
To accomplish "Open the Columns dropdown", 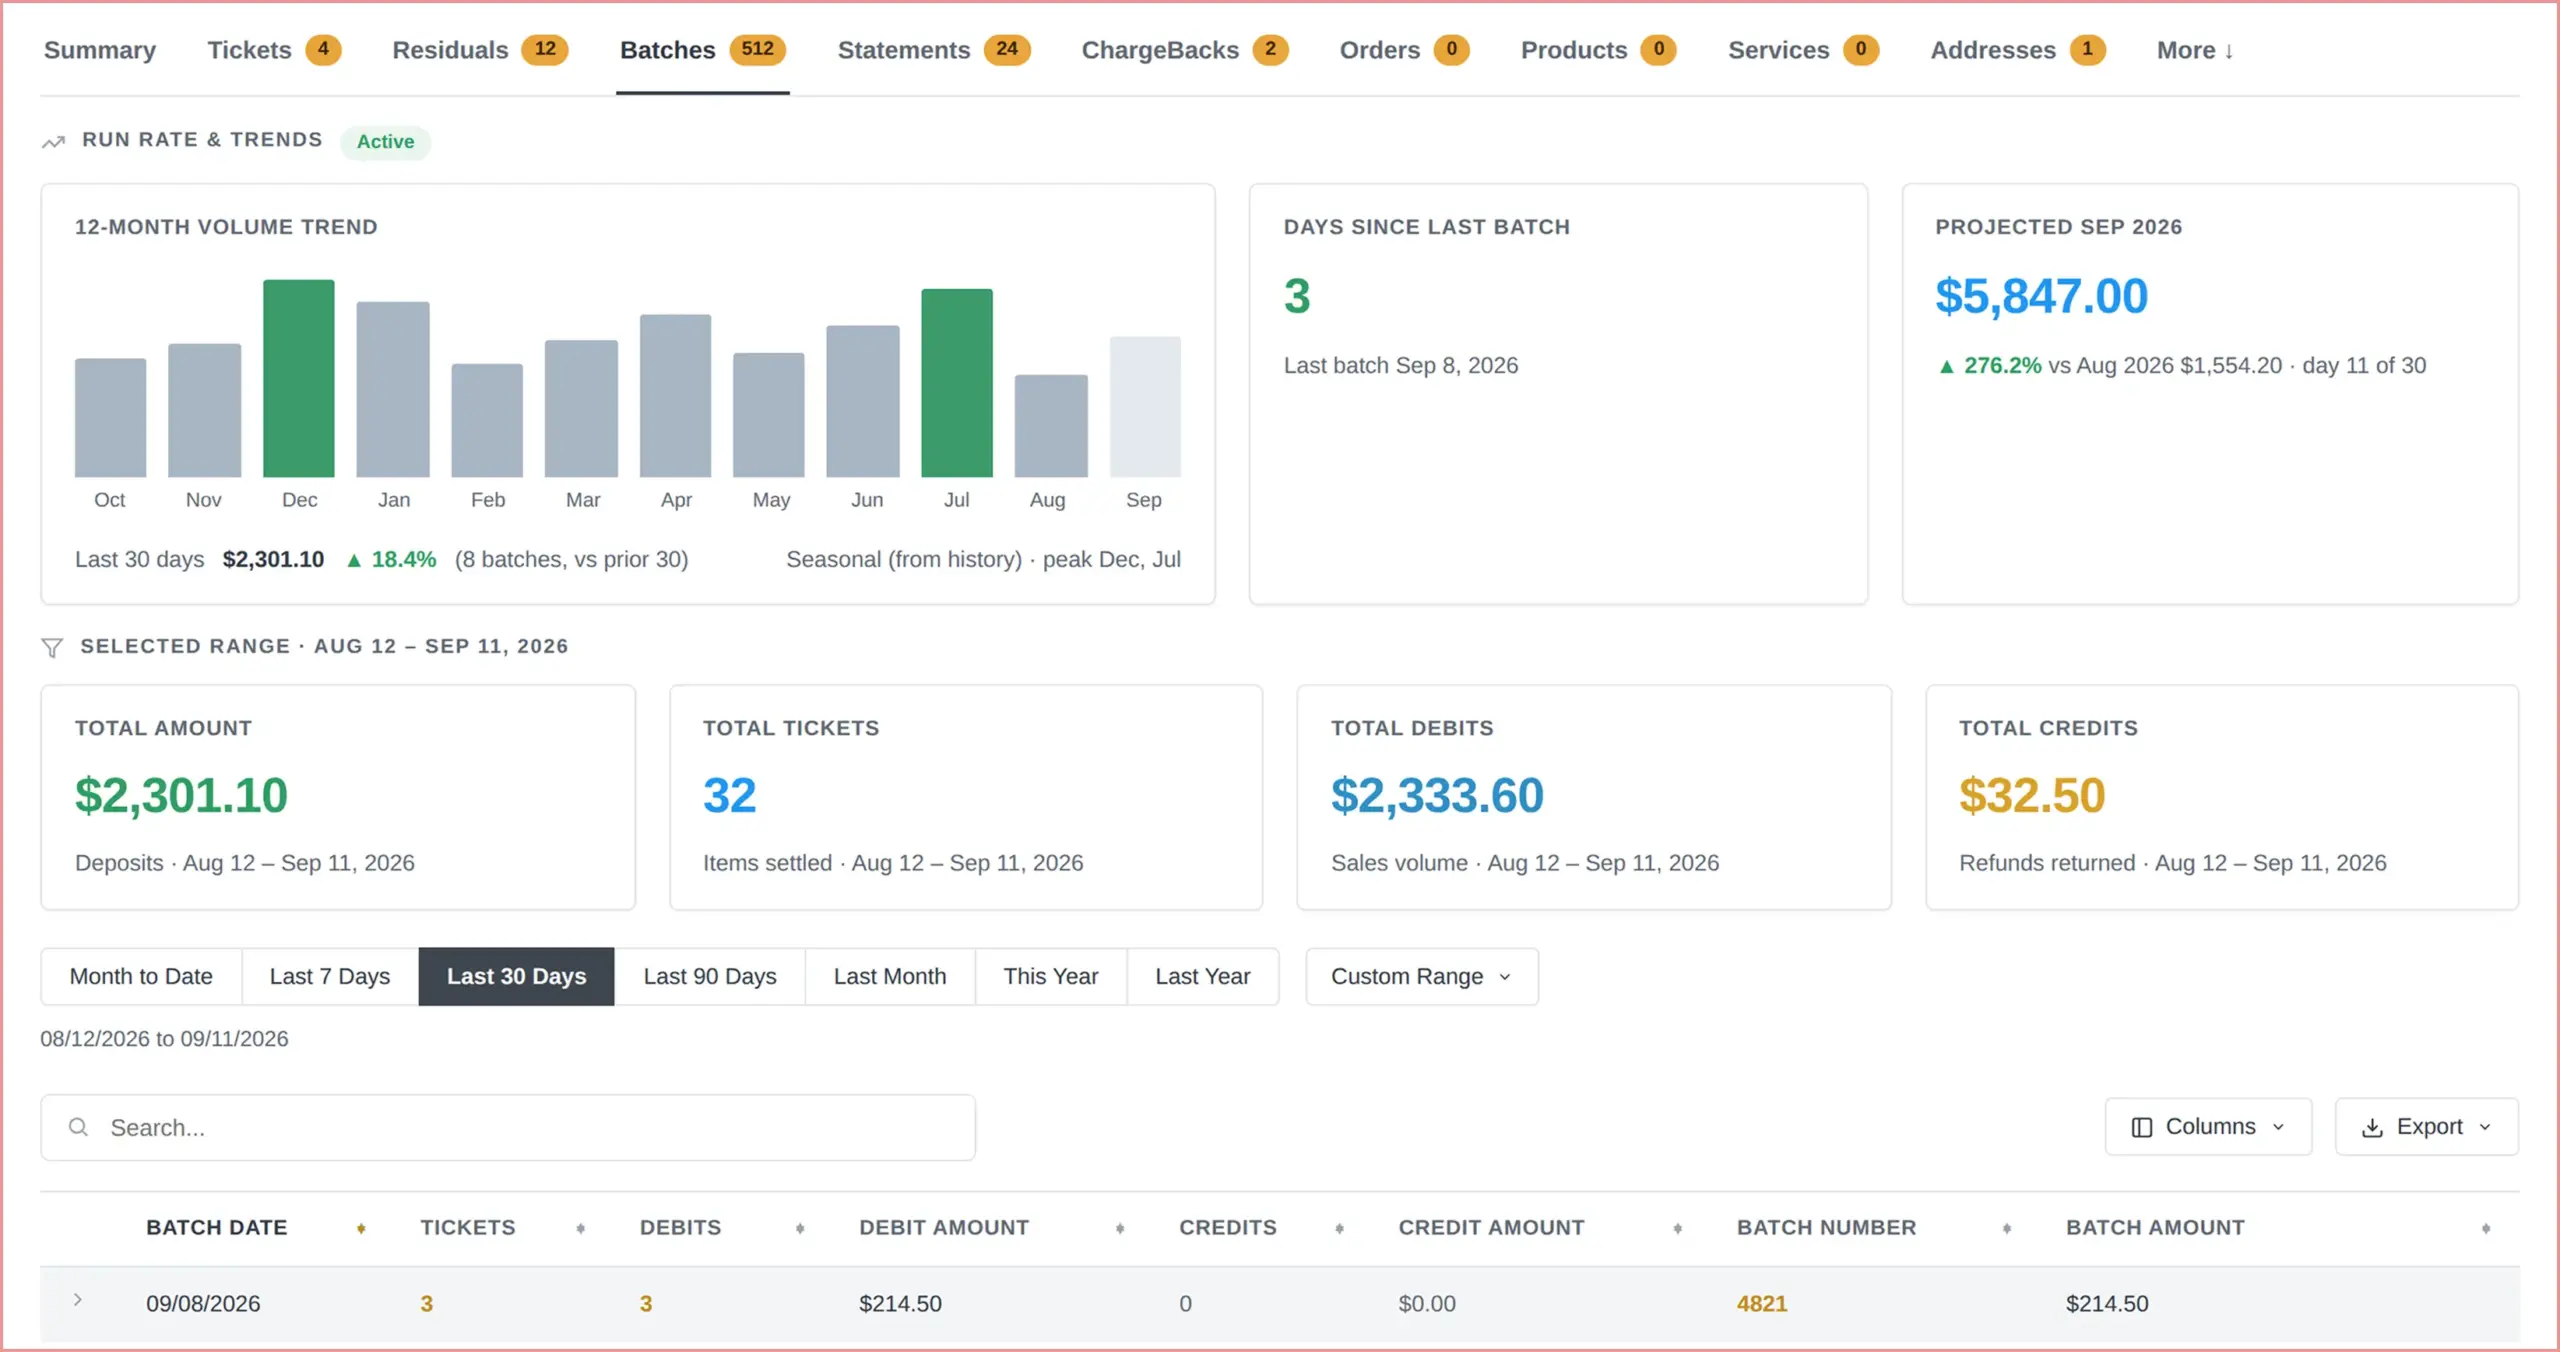I will click(2208, 1126).
